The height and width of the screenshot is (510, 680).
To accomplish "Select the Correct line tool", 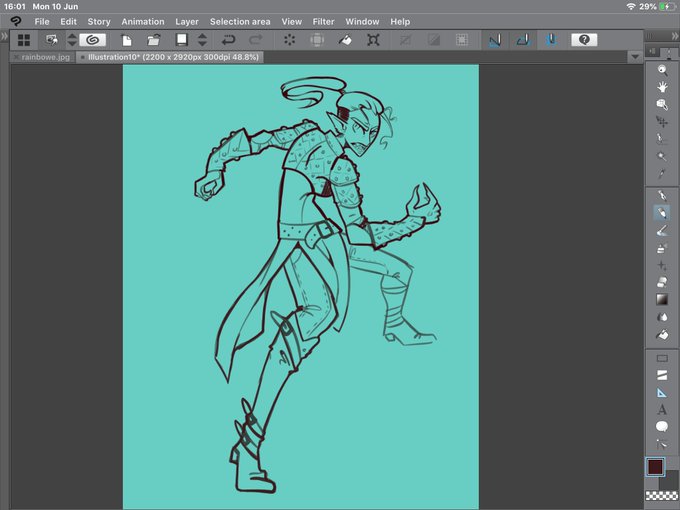I will (662, 444).
